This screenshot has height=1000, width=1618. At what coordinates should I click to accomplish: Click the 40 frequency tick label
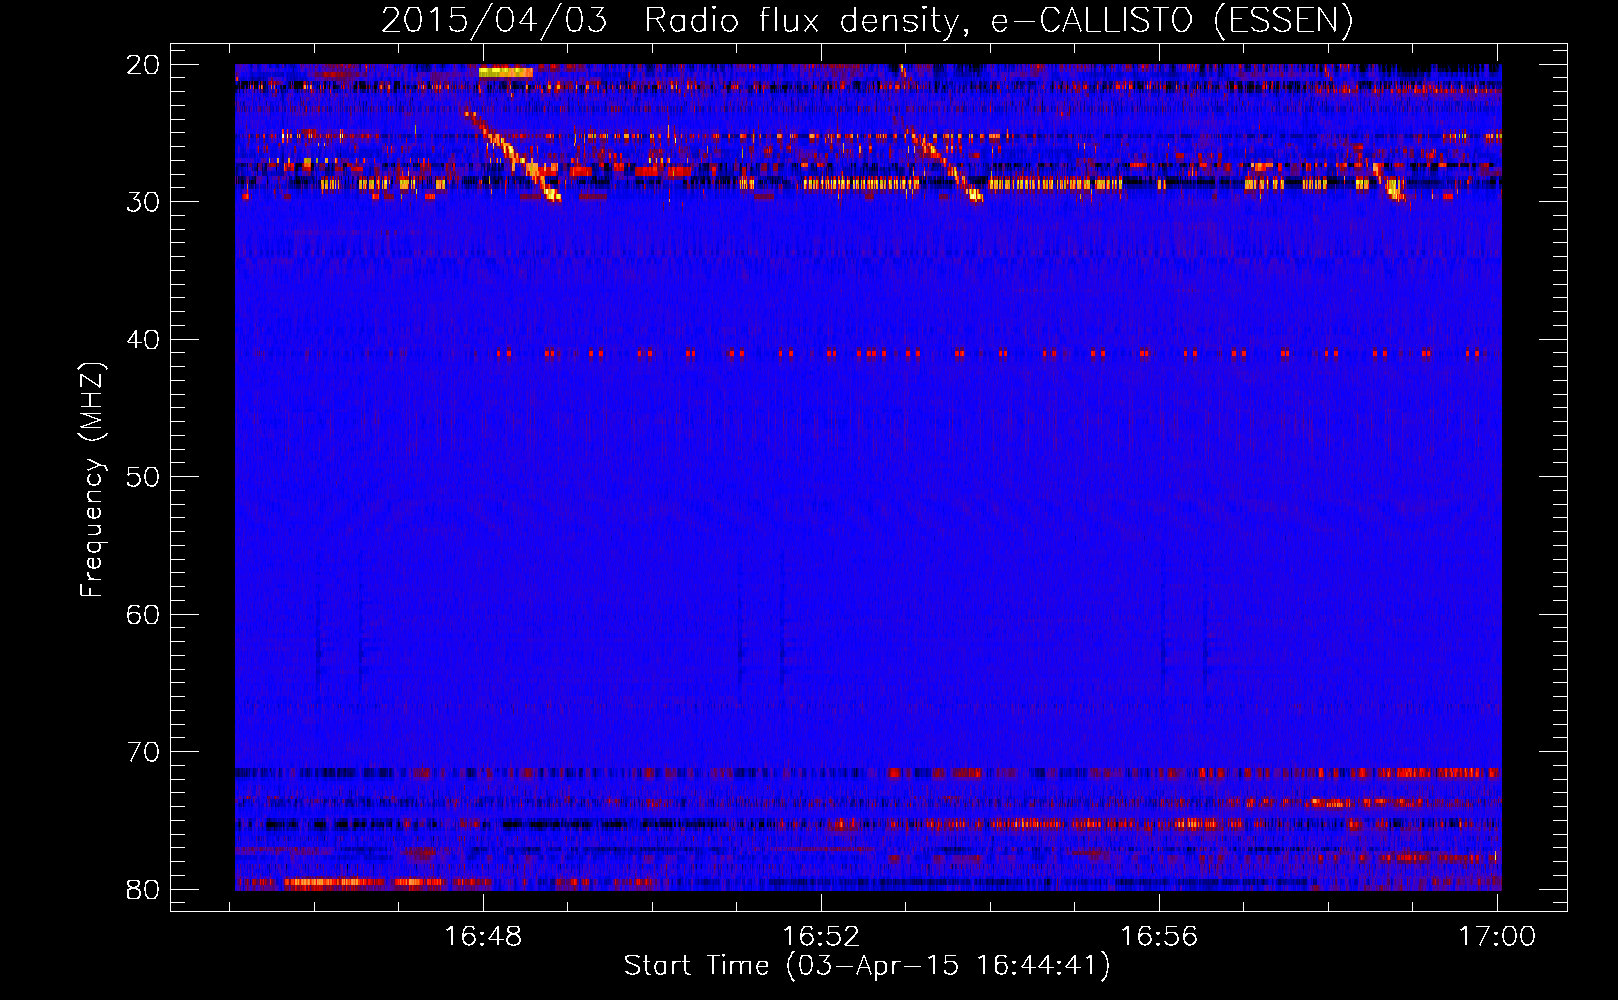point(143,340)
